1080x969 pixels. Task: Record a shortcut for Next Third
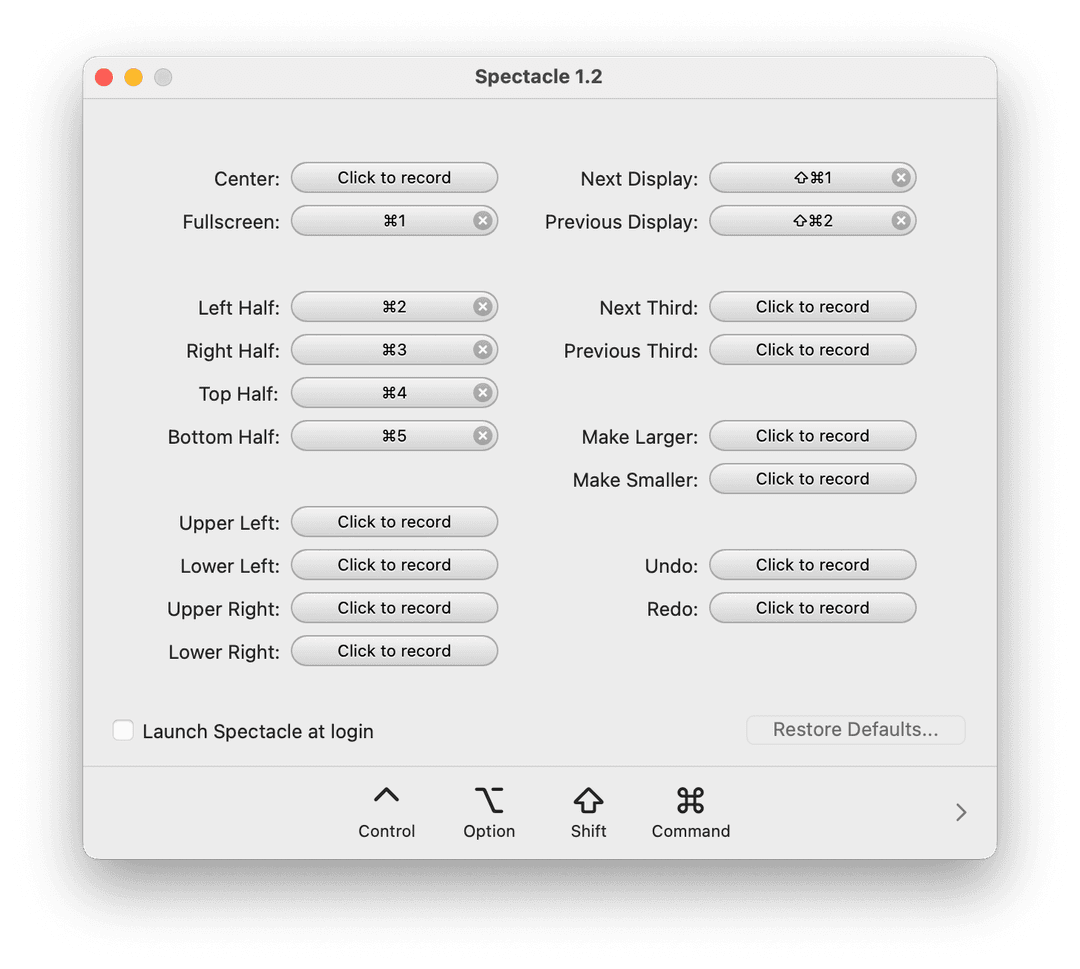coord(812,307)
